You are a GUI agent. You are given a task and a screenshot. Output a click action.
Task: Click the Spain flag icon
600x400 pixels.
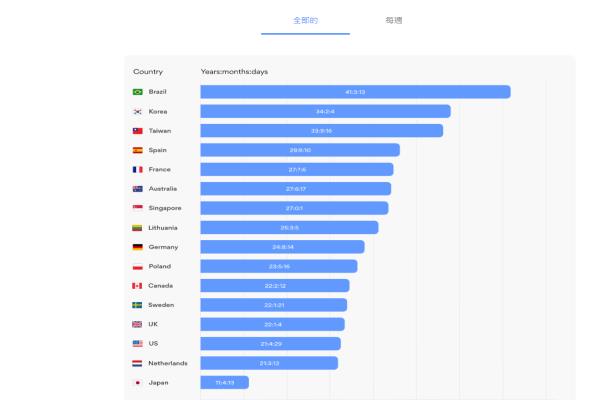(138, 150)
